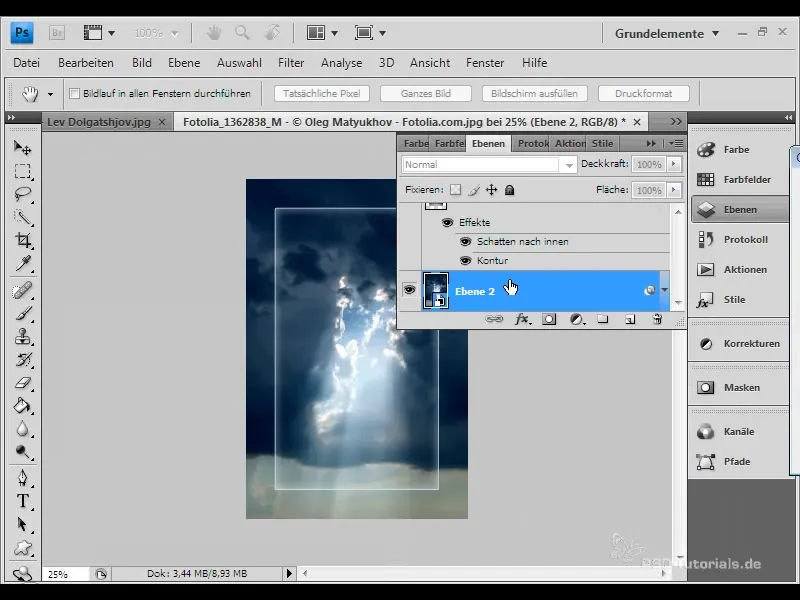Add a layer style via fx button
This screenshot has height=600, width=800.
[522, 319]
